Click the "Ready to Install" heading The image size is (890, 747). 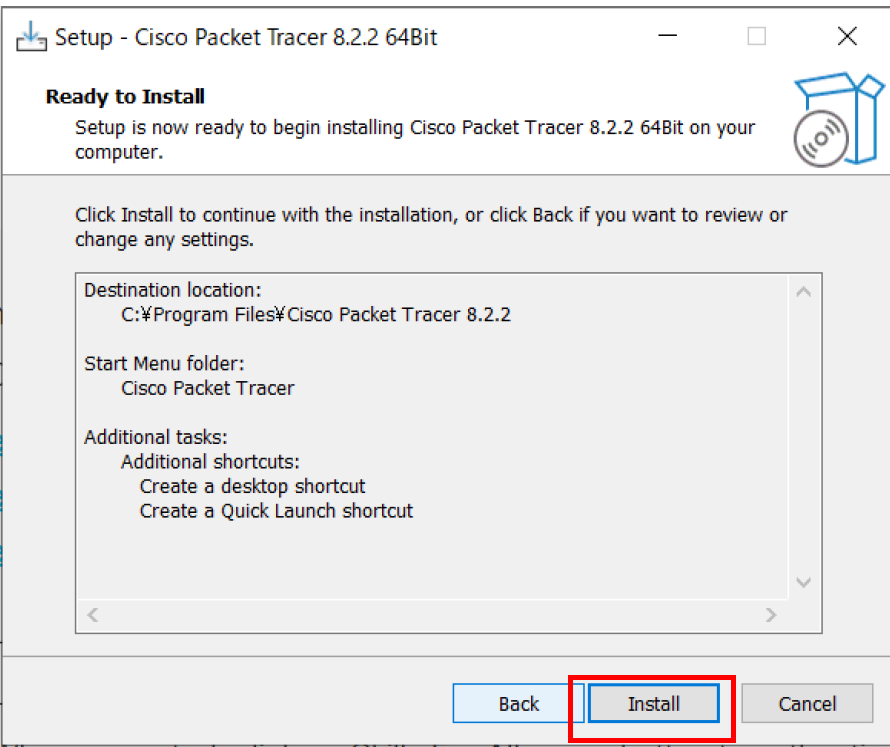(x=126, y=97)
